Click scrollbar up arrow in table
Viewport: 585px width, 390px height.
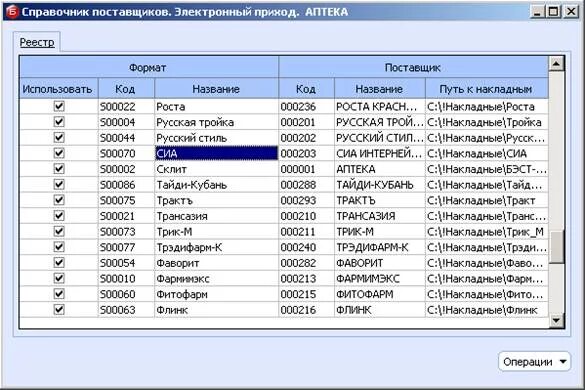click(x=556, y=64)
